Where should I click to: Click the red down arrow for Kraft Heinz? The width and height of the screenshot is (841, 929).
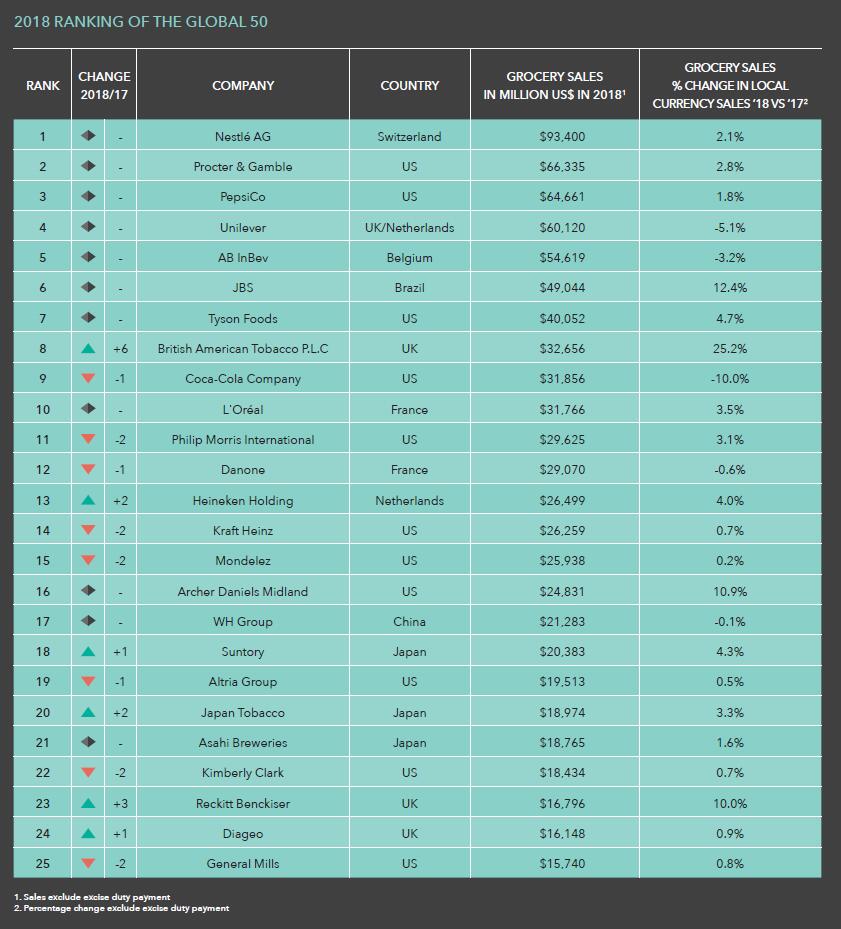tap(88, 530)
